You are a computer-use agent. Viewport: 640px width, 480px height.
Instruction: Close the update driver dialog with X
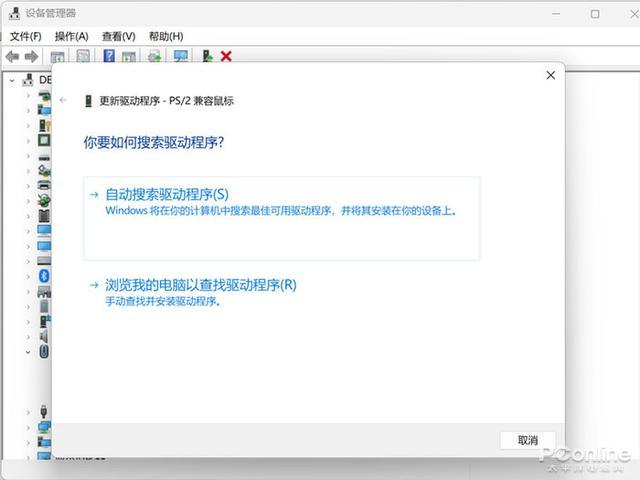point(551,75)
